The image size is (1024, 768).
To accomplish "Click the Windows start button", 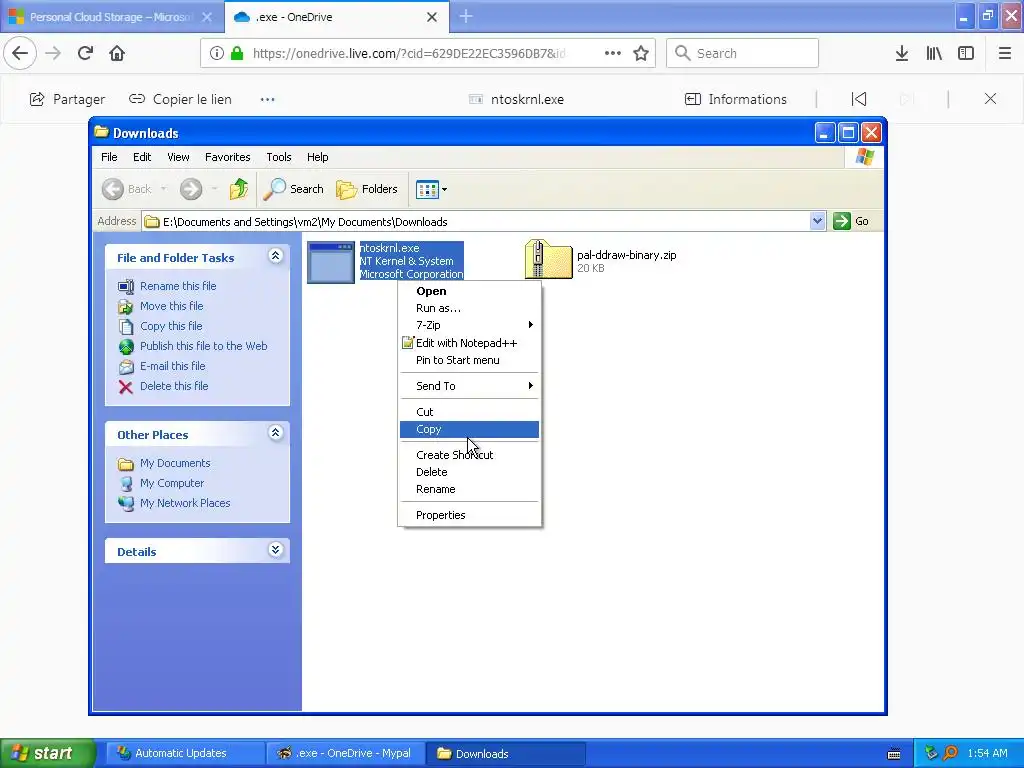I will tap(47, 753).
